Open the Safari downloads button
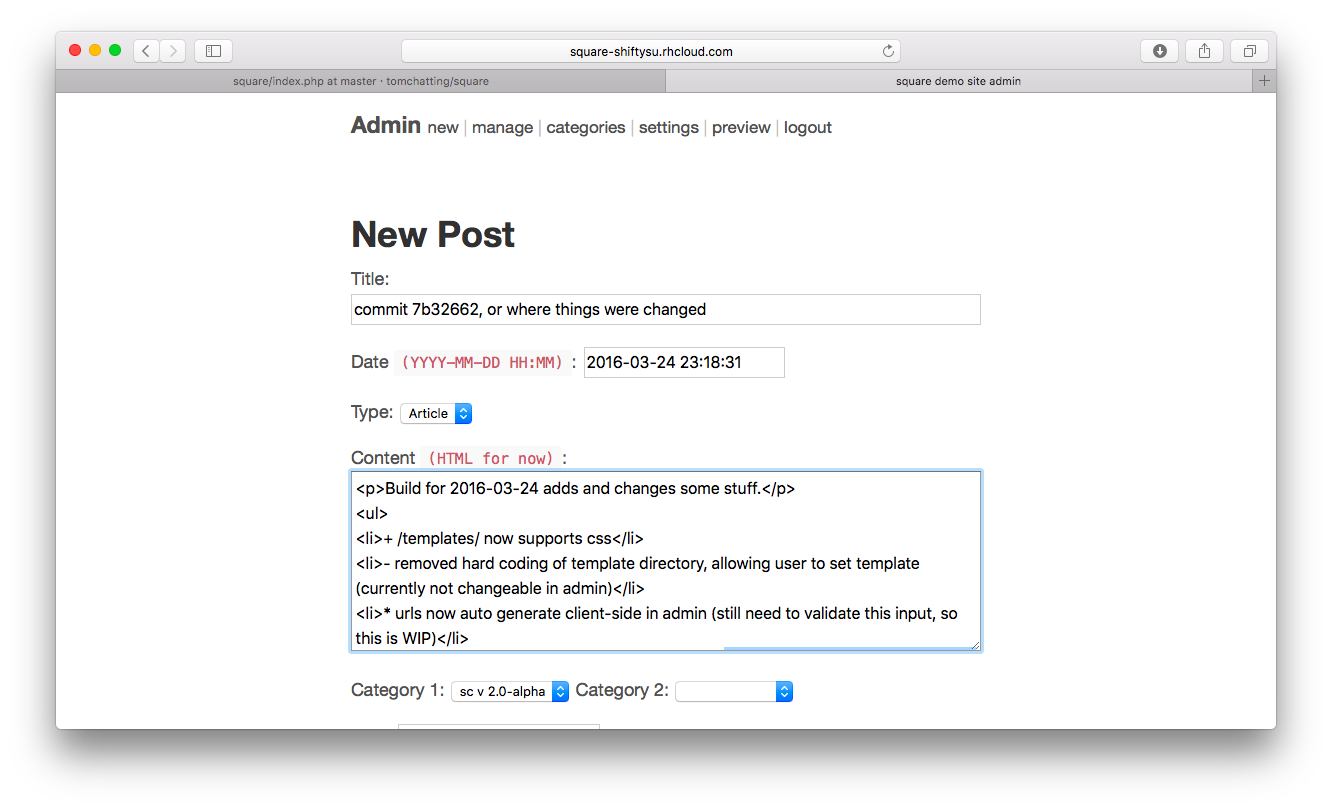The image size is (1332, 809). (x=1159, y=51)
